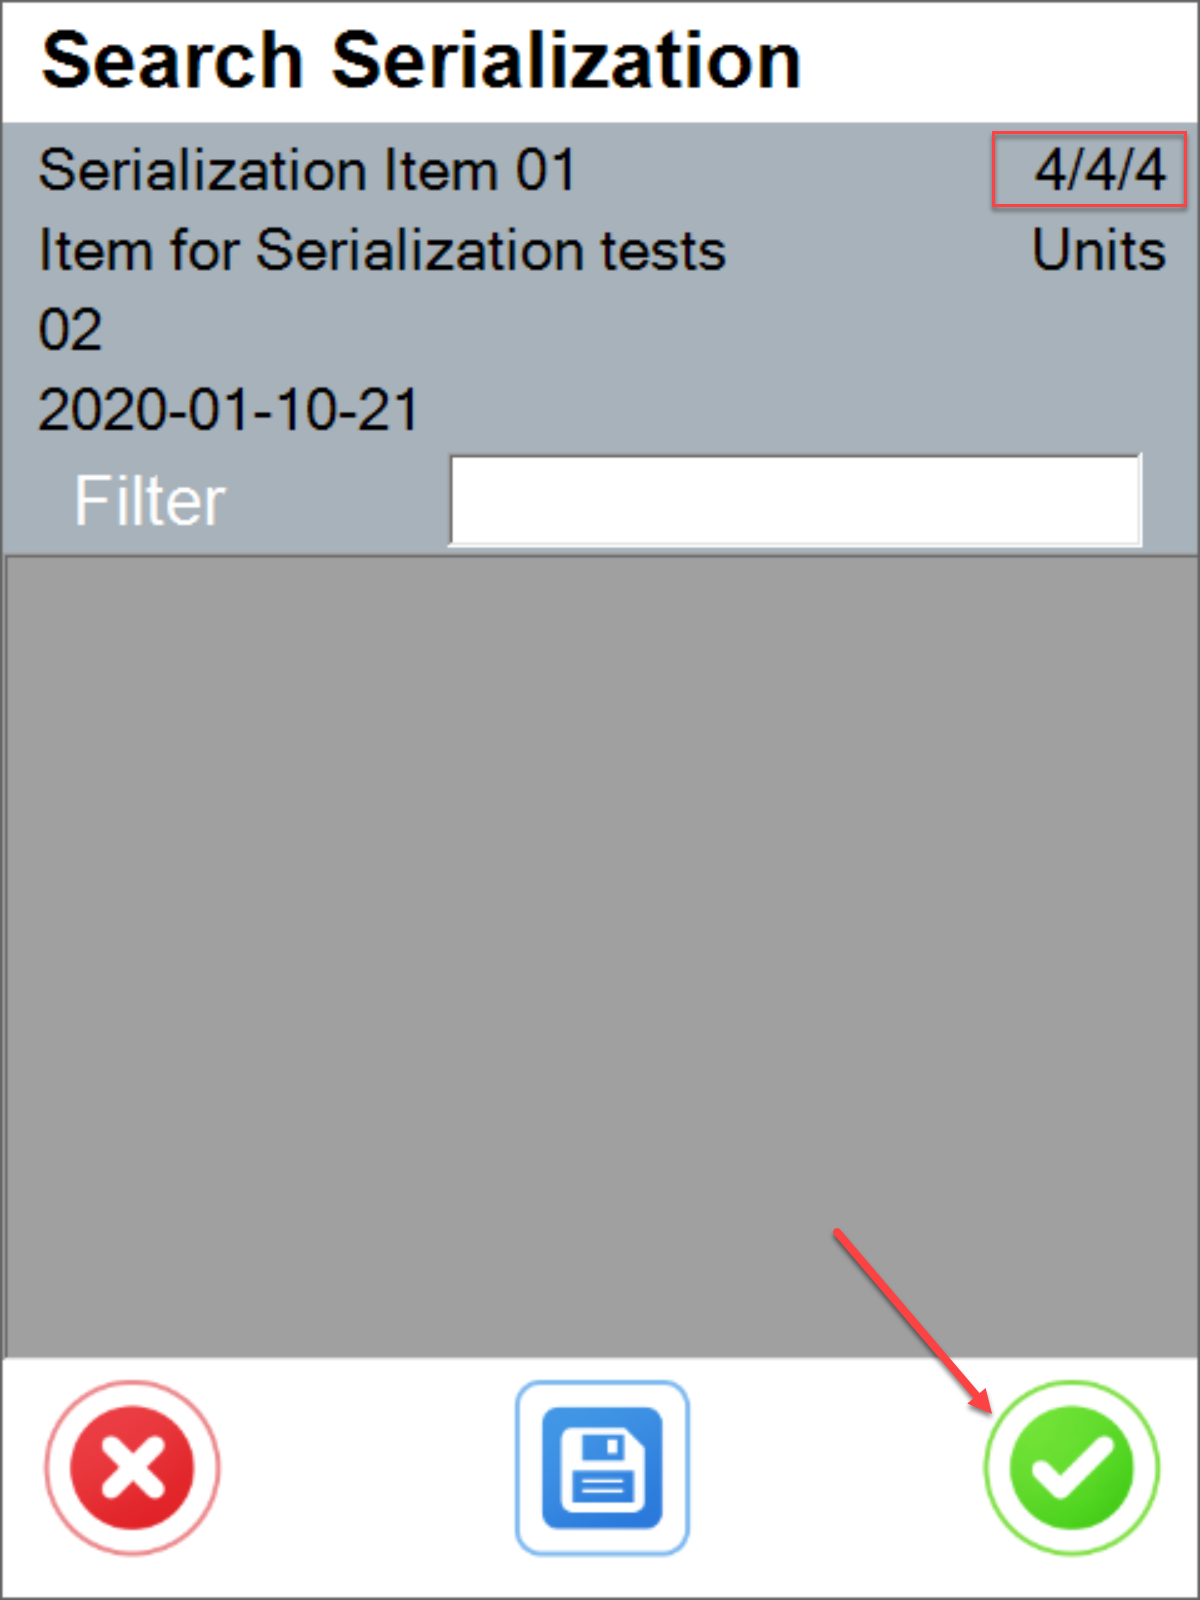Image resolution: width=1200 pixels, height=1600 pixels.
Task: Click the leftmost icon in bottom toolbar
Action: [x=131, y=1466]
